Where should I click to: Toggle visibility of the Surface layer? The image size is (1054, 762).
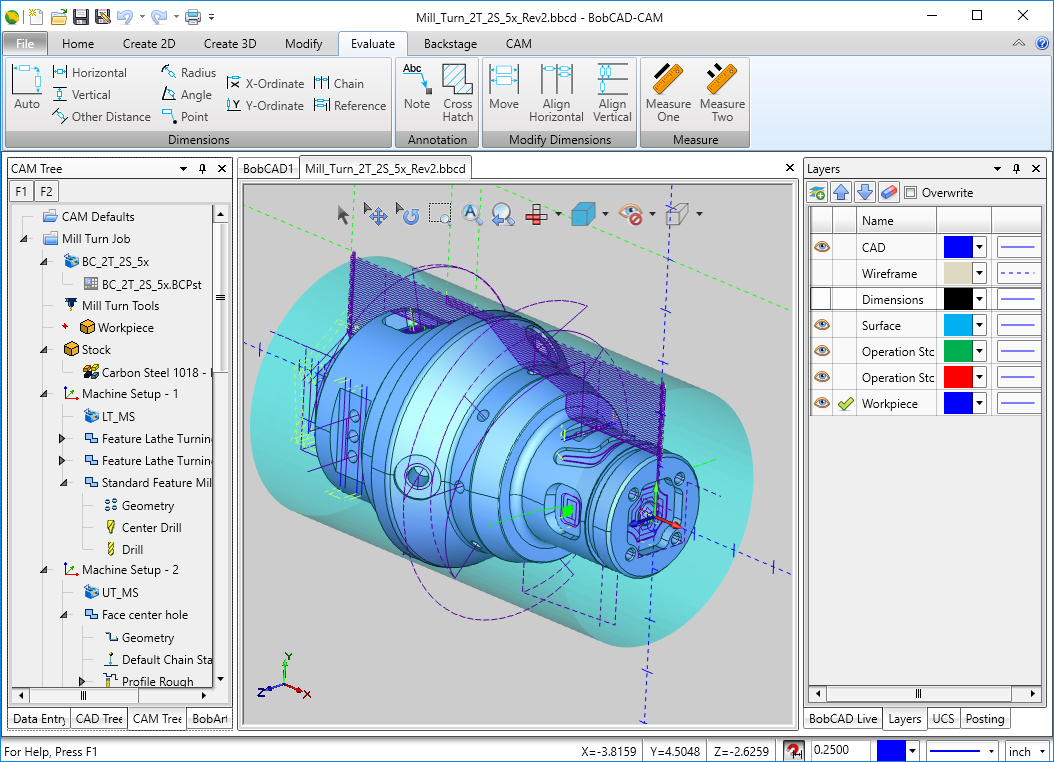(x=821, y=325)
